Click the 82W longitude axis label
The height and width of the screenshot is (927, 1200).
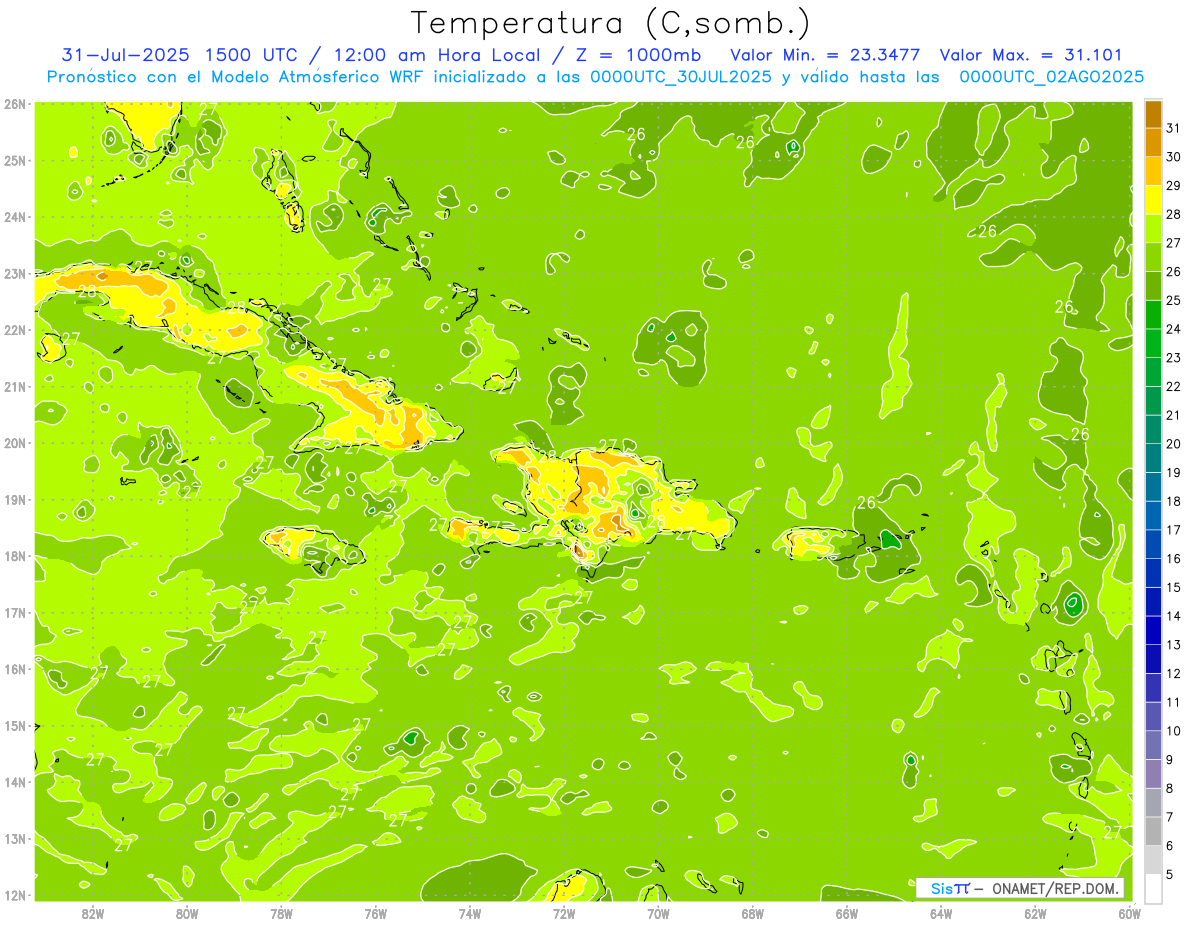coord(93,913)
